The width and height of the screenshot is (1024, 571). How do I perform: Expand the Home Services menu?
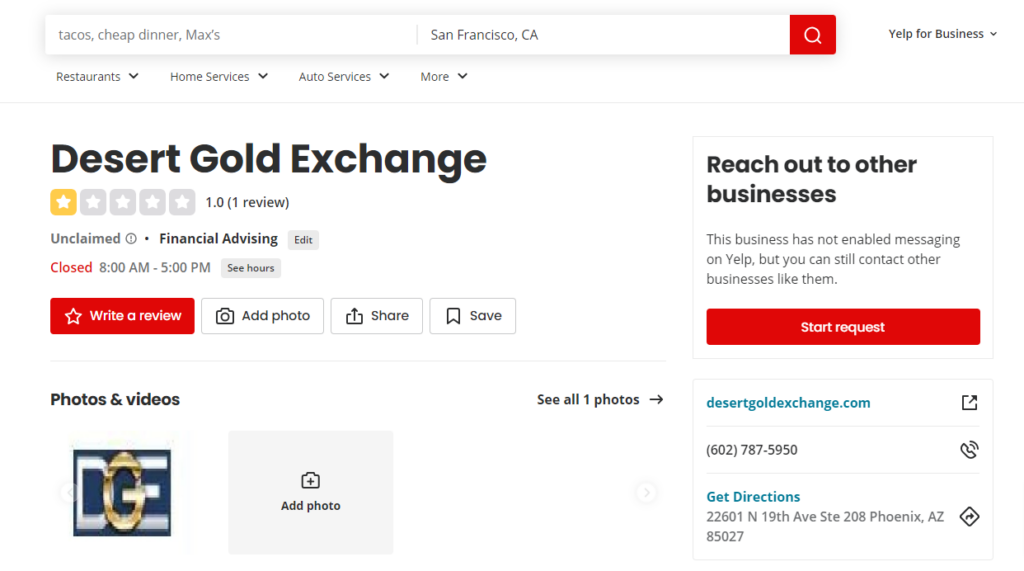click(x=219, y=76)
